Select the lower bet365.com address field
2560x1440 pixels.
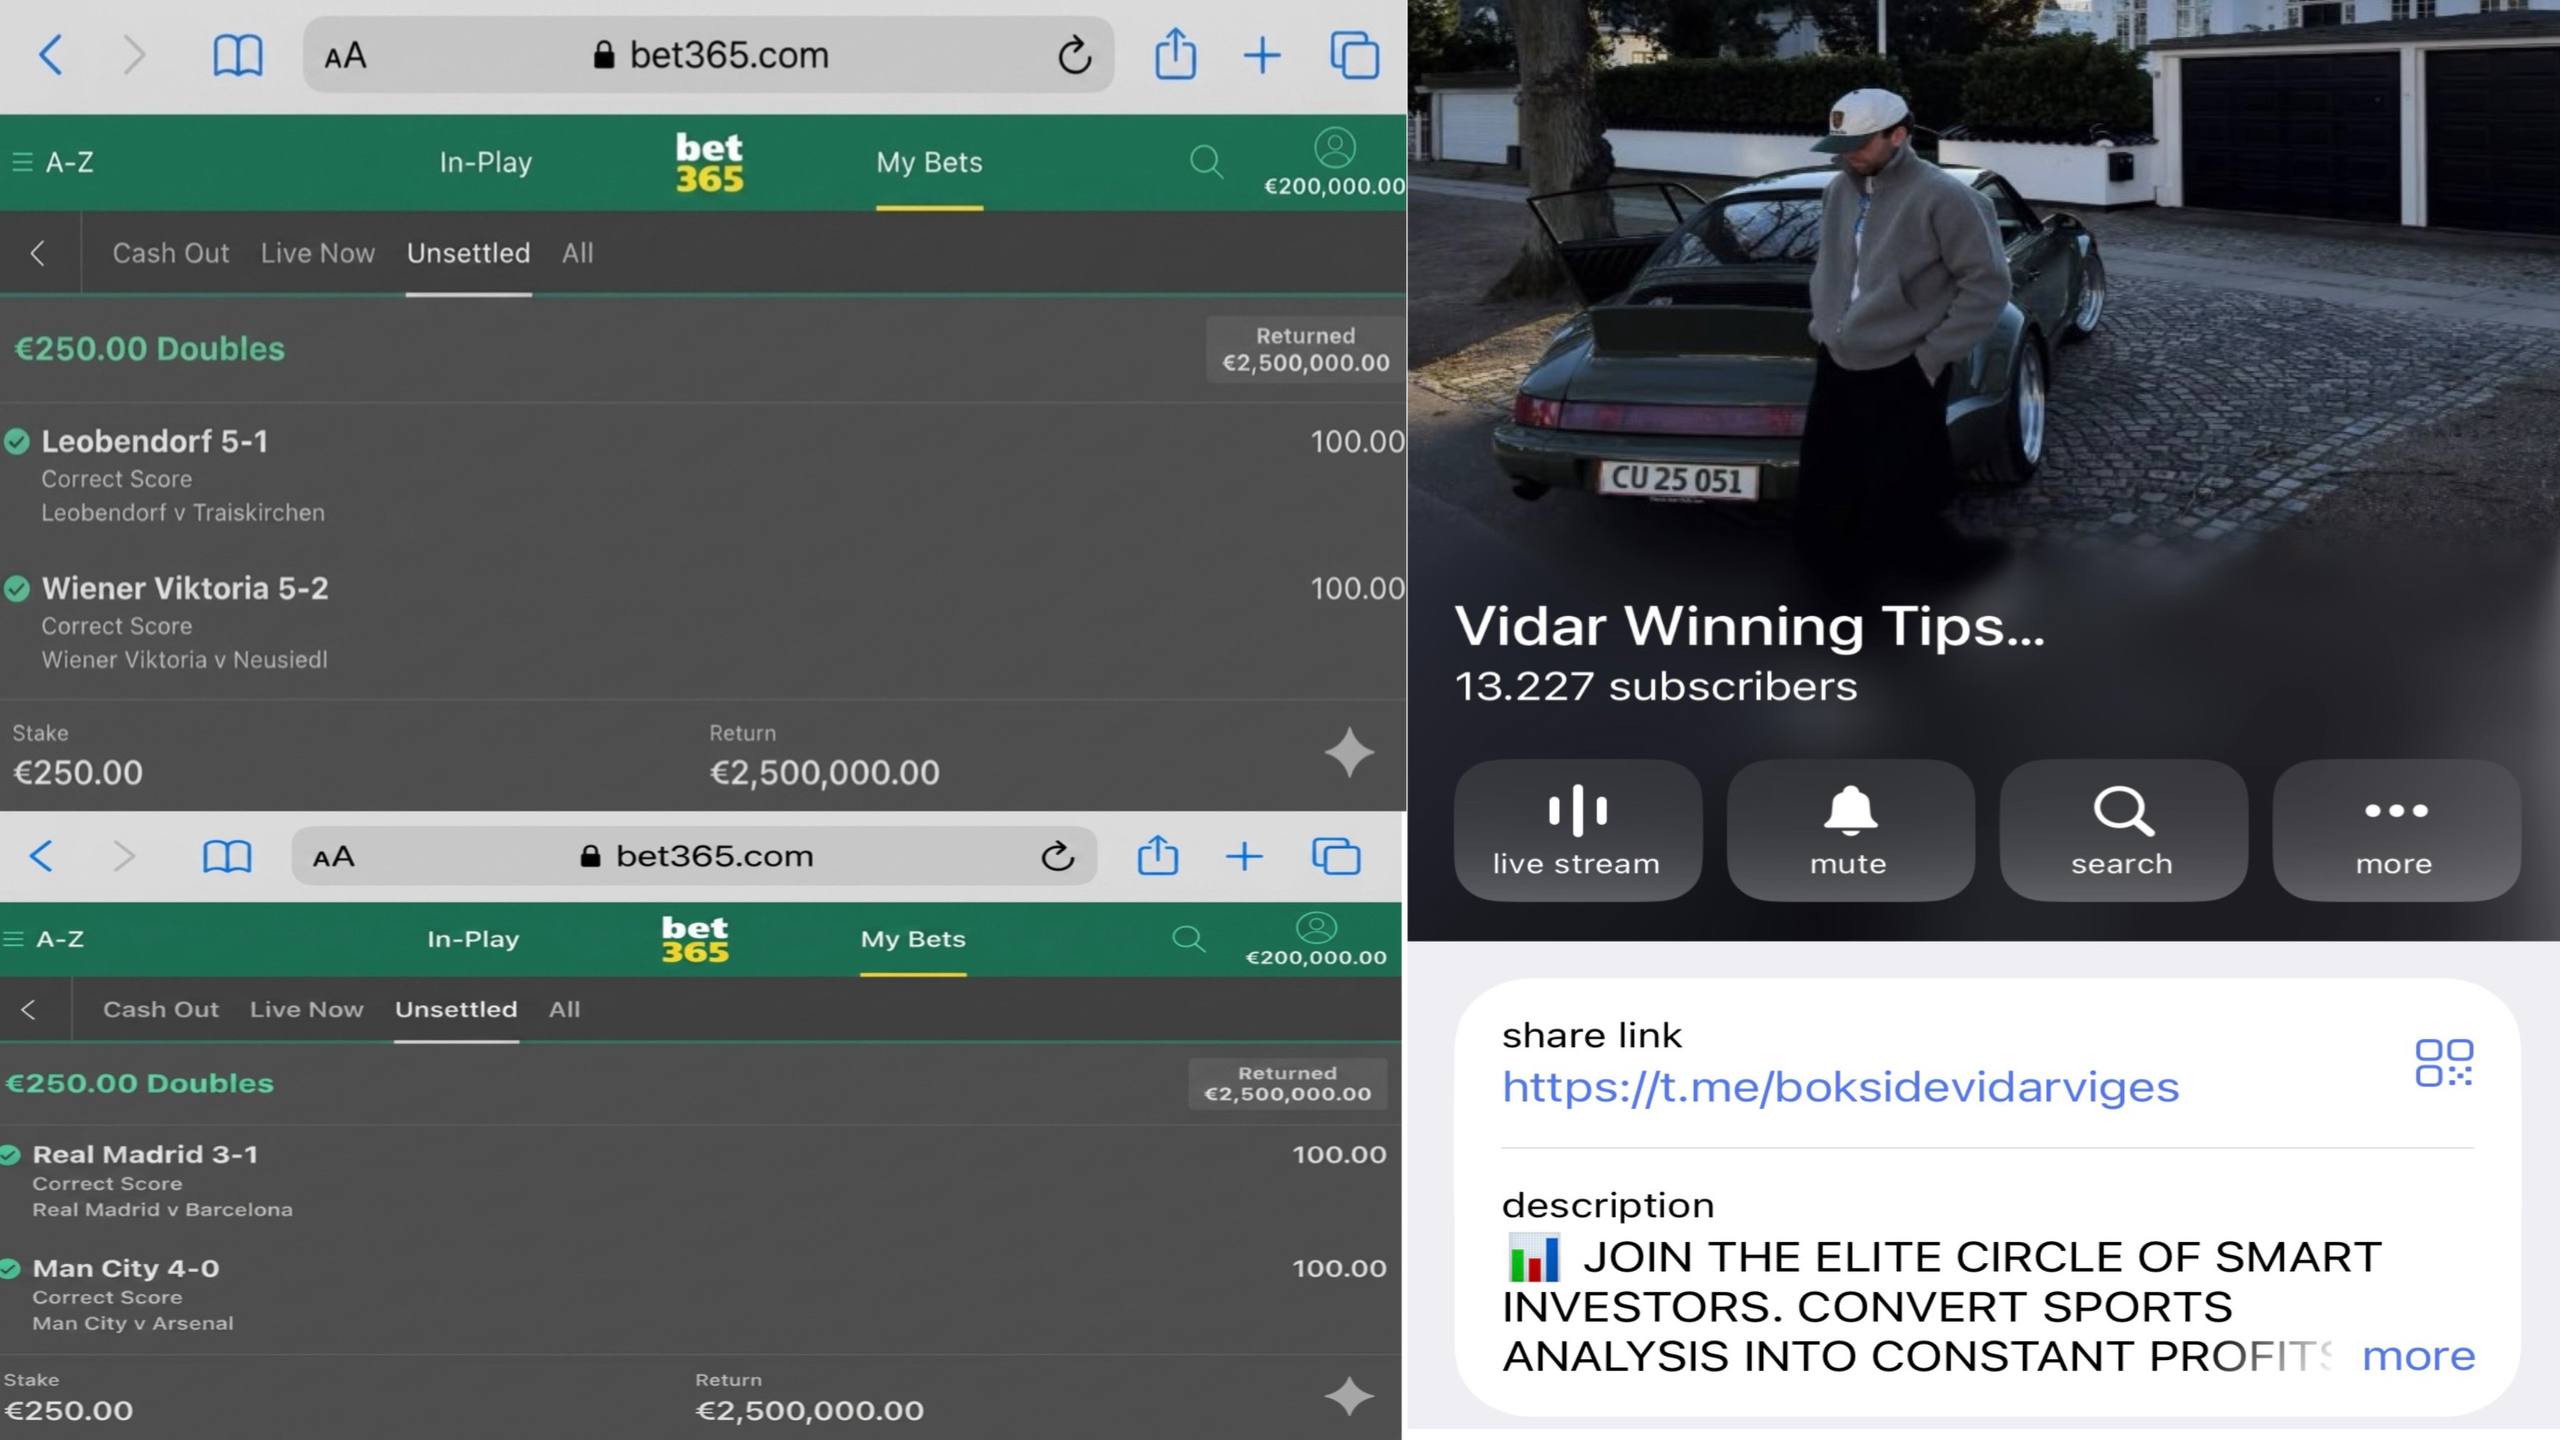[x=694, y=856]
